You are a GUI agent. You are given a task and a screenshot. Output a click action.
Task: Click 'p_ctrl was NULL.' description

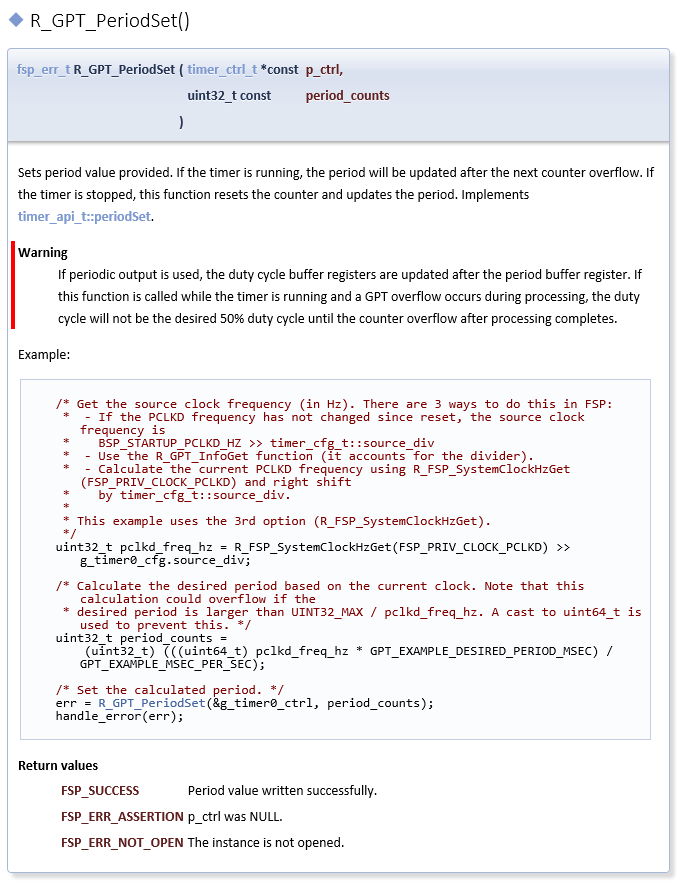tap(235, 817)
